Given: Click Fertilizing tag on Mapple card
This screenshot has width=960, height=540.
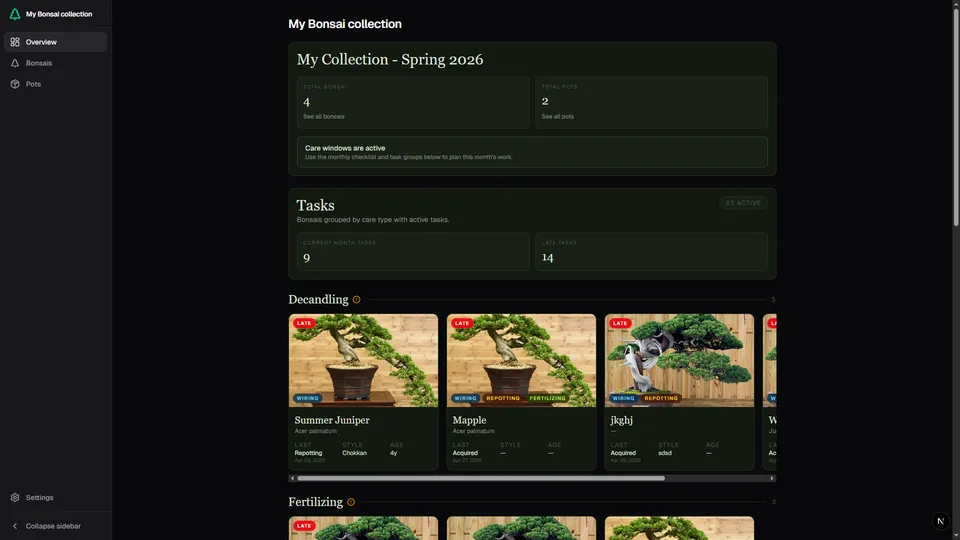Looking at the screenshot, I should click(547, 398).
